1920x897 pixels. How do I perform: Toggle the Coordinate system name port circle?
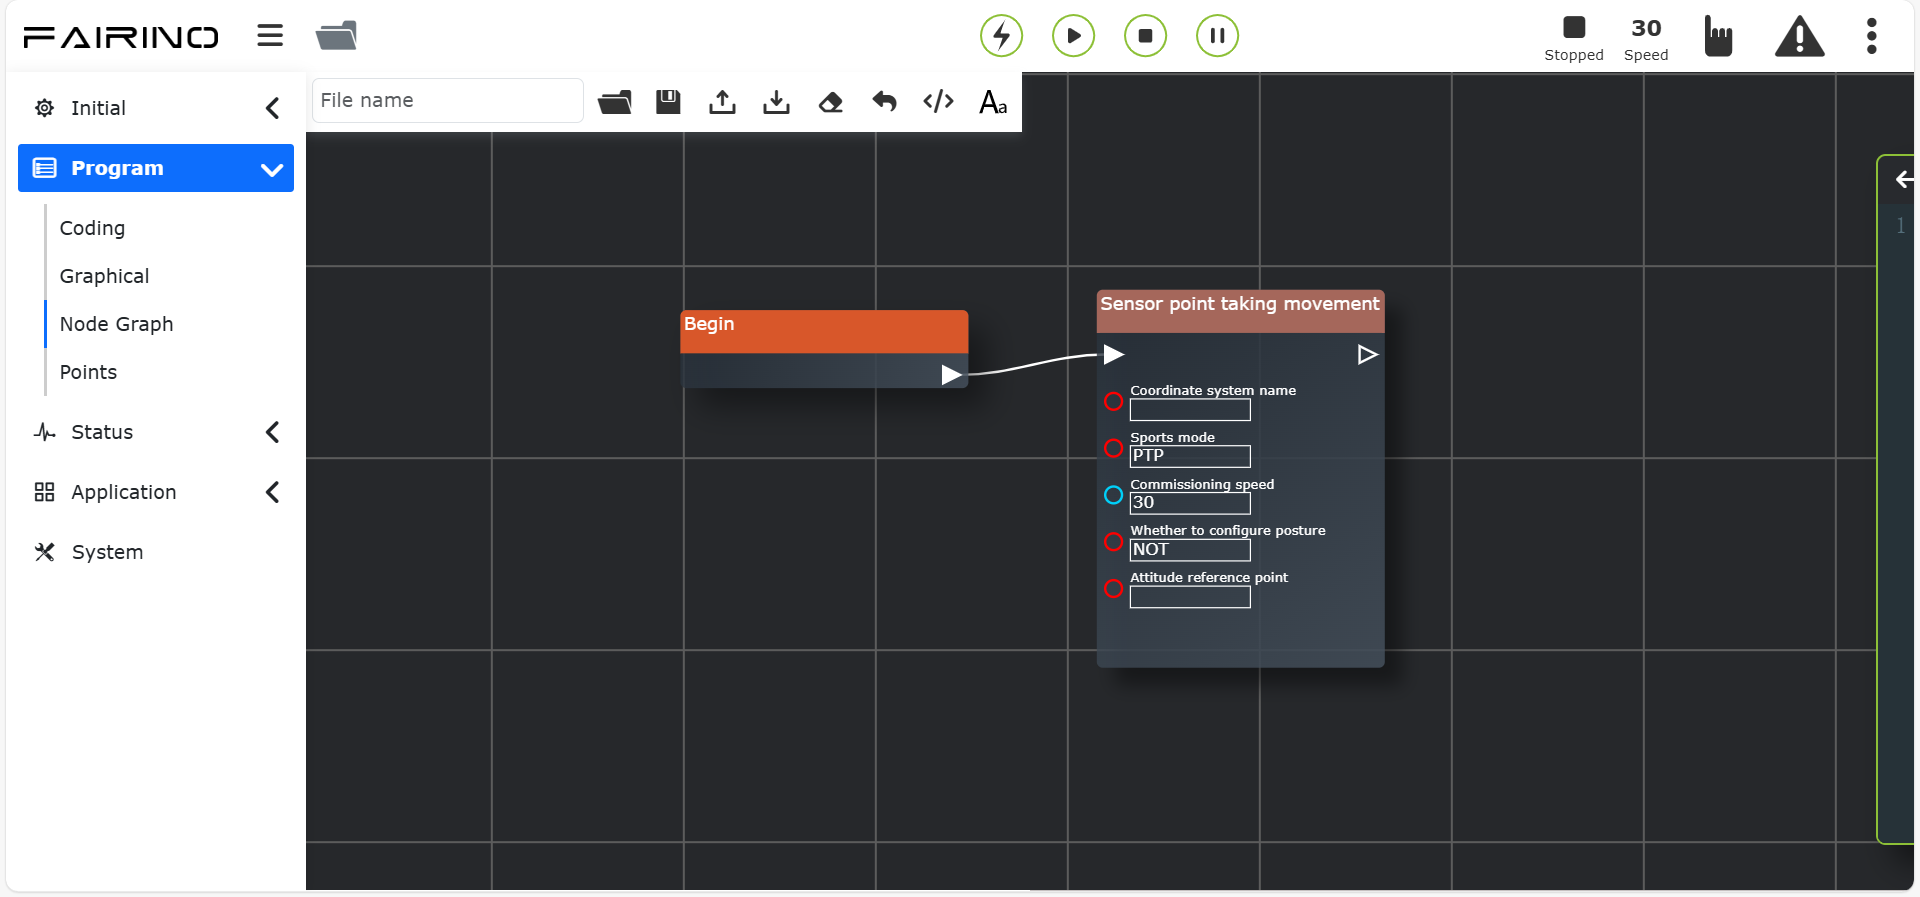1113,401
